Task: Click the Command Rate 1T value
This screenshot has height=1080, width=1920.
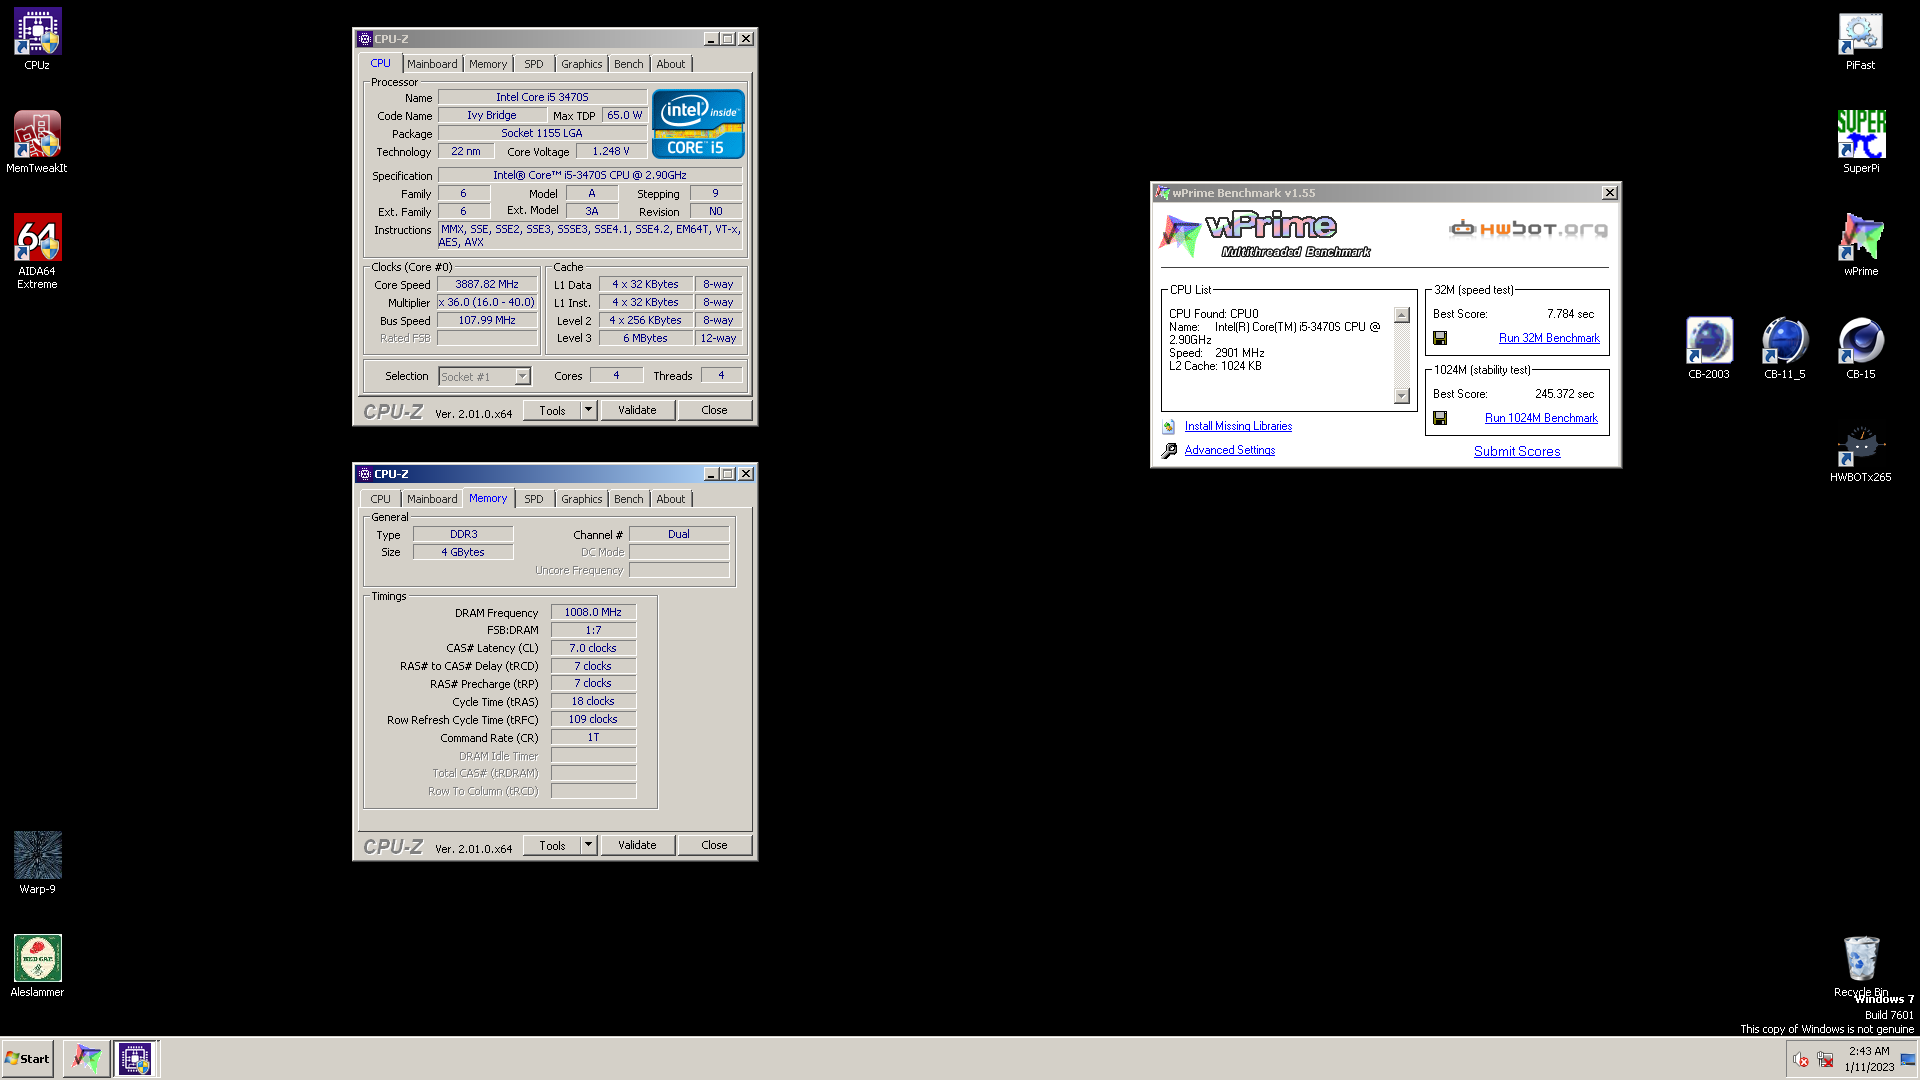Action: point(593,737)
